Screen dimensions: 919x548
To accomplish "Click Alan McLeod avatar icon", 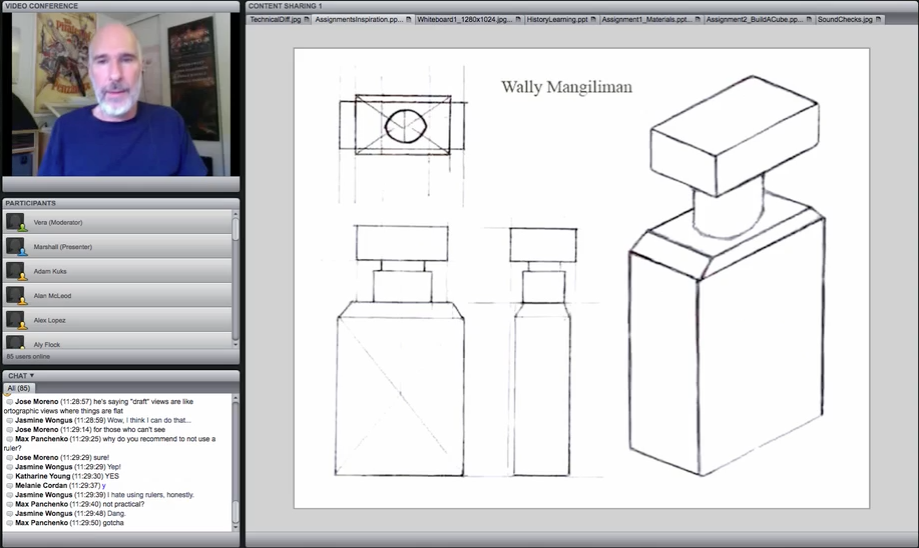I will tap(16, 296).
